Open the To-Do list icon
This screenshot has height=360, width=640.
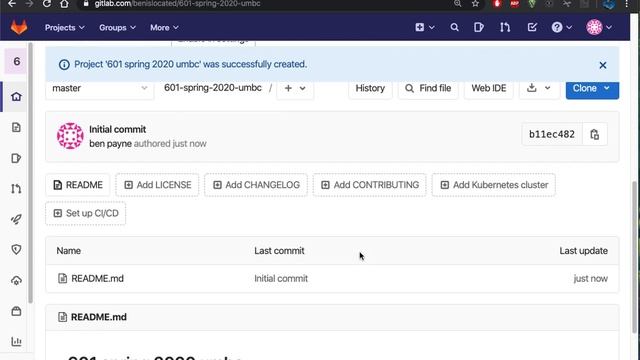point(532,27)
